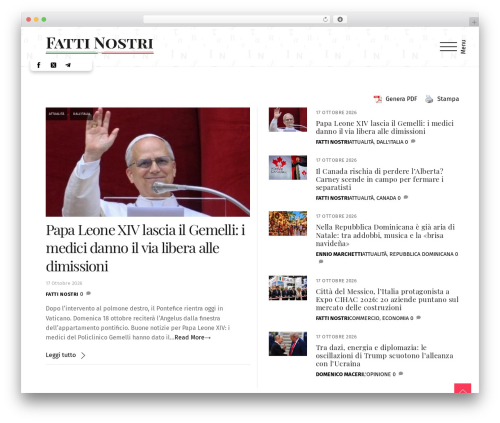Click comment bubble on Canada Alberta article
Viewport: 500px width, 423px height.
(406, 197)
